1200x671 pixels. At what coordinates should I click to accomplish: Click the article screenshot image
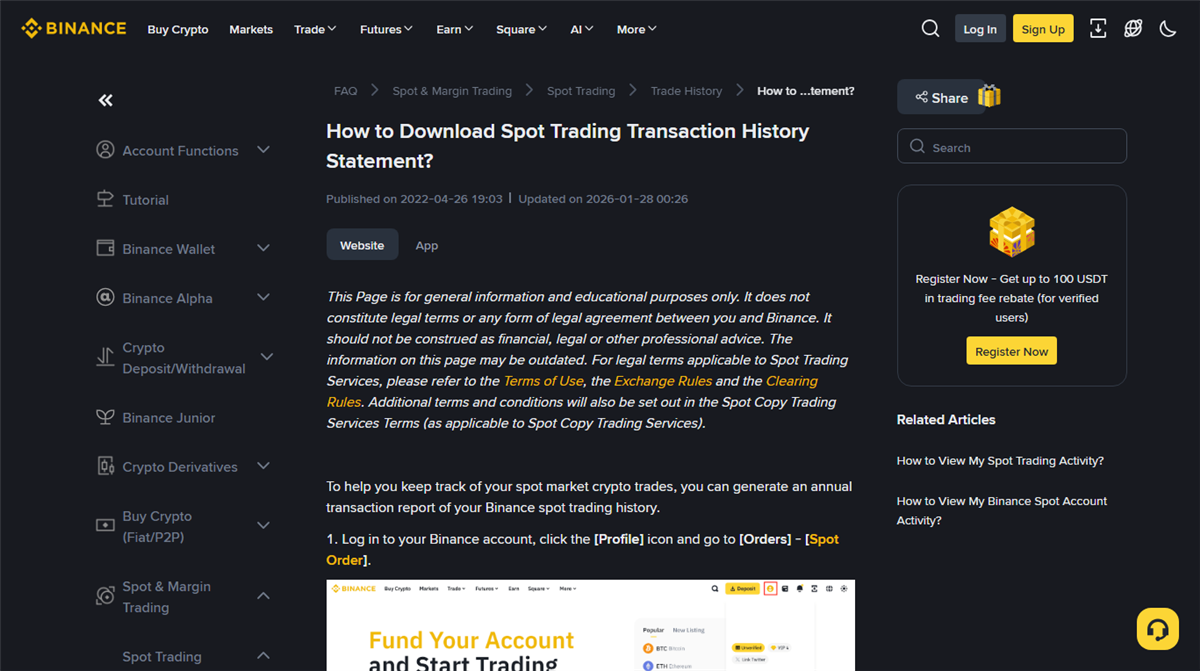[591, 625]
